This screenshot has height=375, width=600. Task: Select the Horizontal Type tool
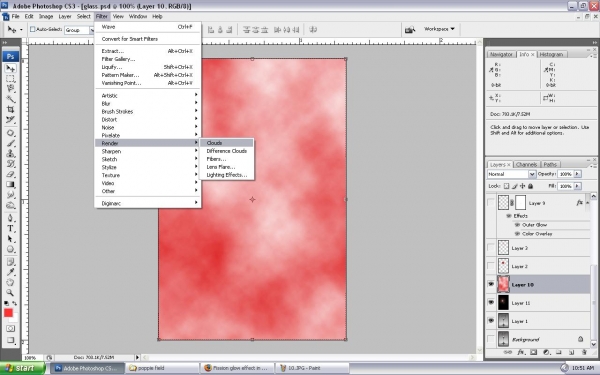[x=10, y=229]
